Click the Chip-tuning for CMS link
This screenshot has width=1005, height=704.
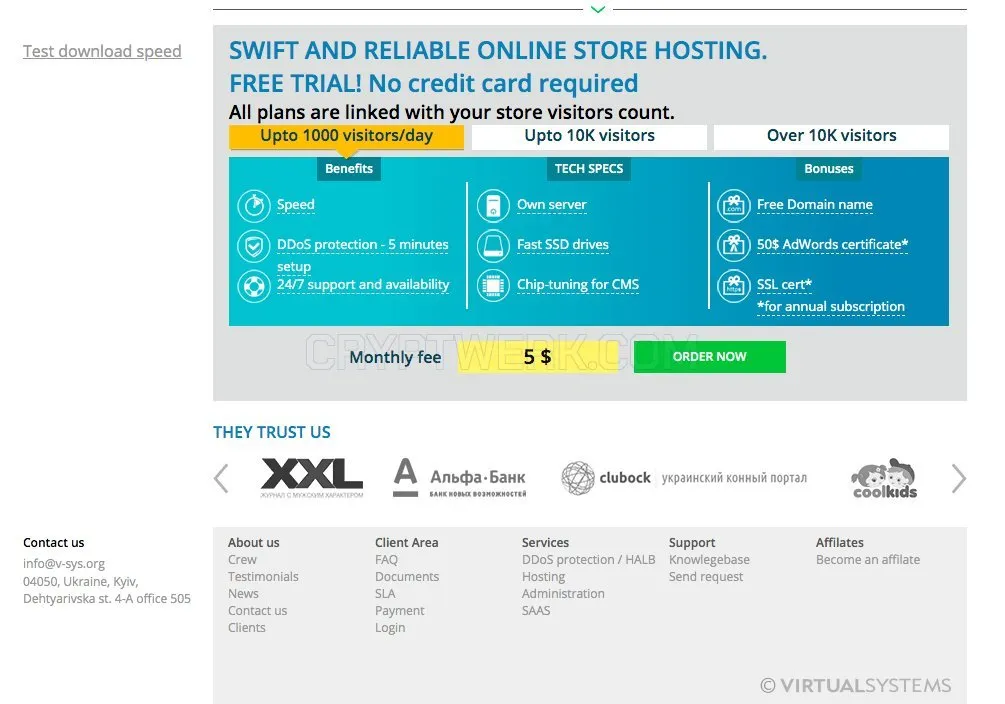coord(578,285)
